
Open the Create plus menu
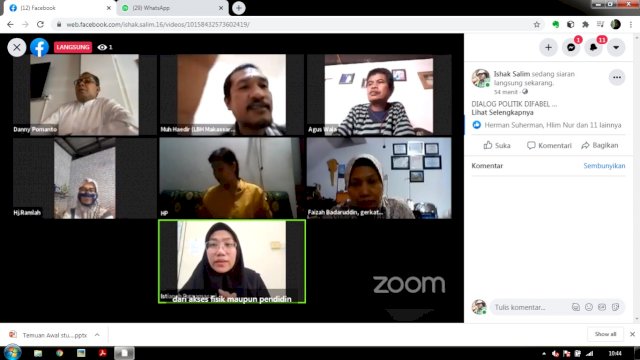(x=548, y=48)
